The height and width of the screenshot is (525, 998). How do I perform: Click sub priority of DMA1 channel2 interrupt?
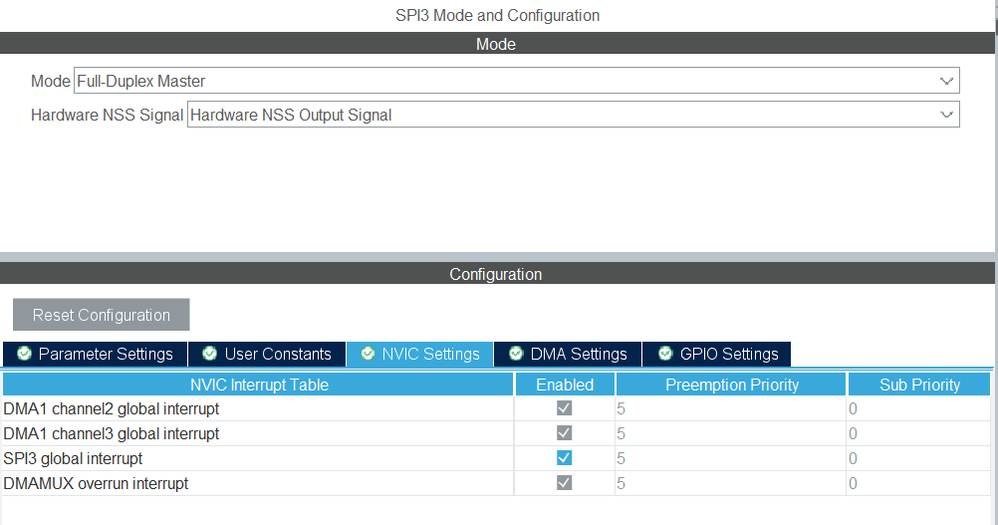pyautogui.click(x=918, y=409)
